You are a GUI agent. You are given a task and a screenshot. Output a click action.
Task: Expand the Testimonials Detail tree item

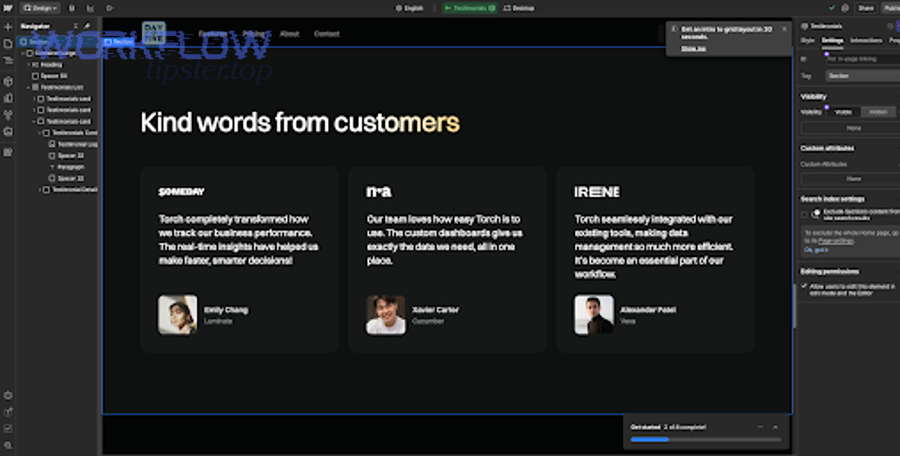click(x=40, y=189)
